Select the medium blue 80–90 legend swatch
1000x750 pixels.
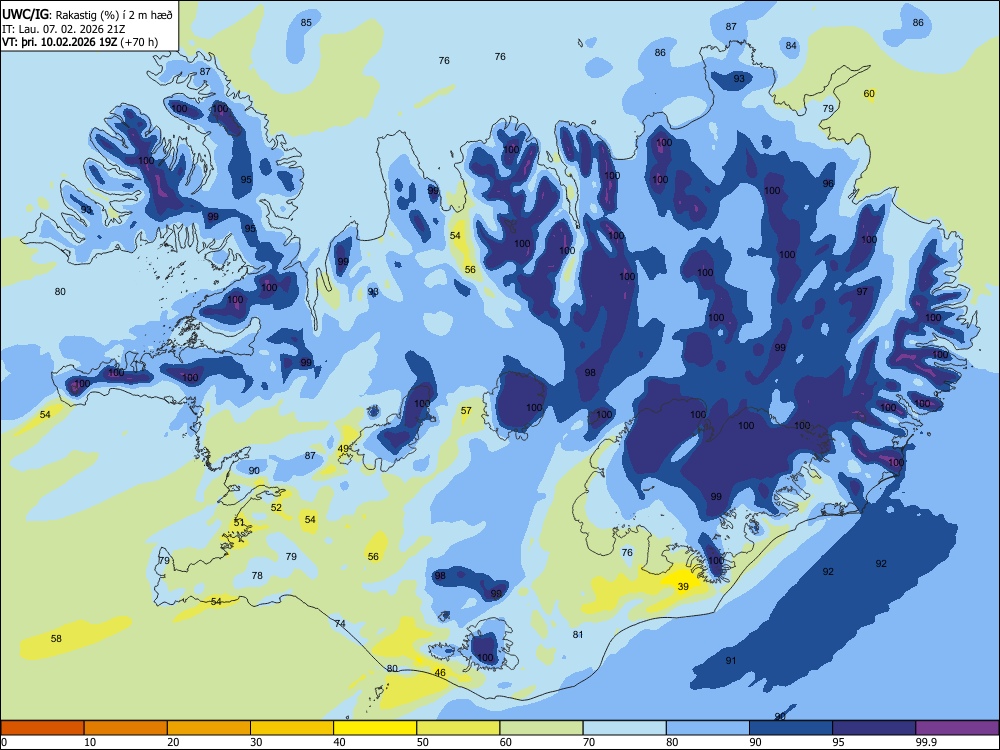[x=708, y=728]
